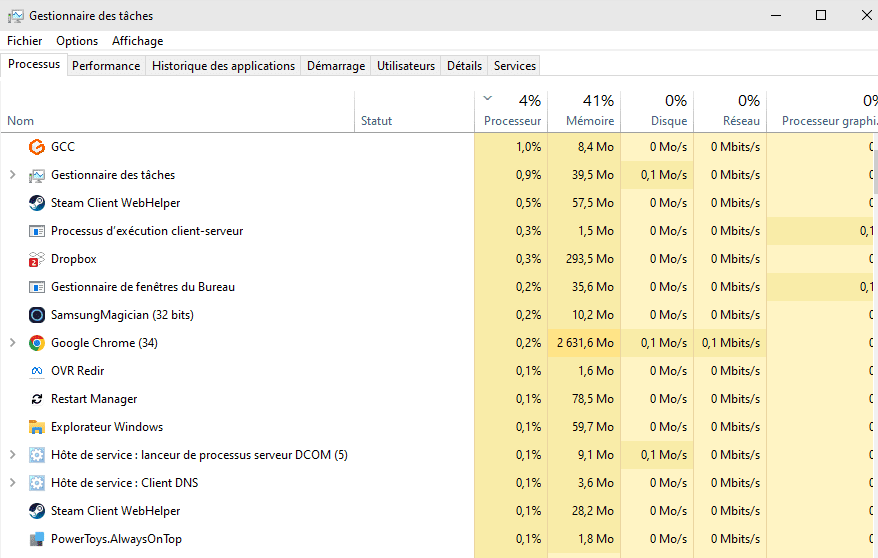Screen dimensions: 878x558
Task: Click the Google Chrome process icon
Action: click(x=37, y=343)
